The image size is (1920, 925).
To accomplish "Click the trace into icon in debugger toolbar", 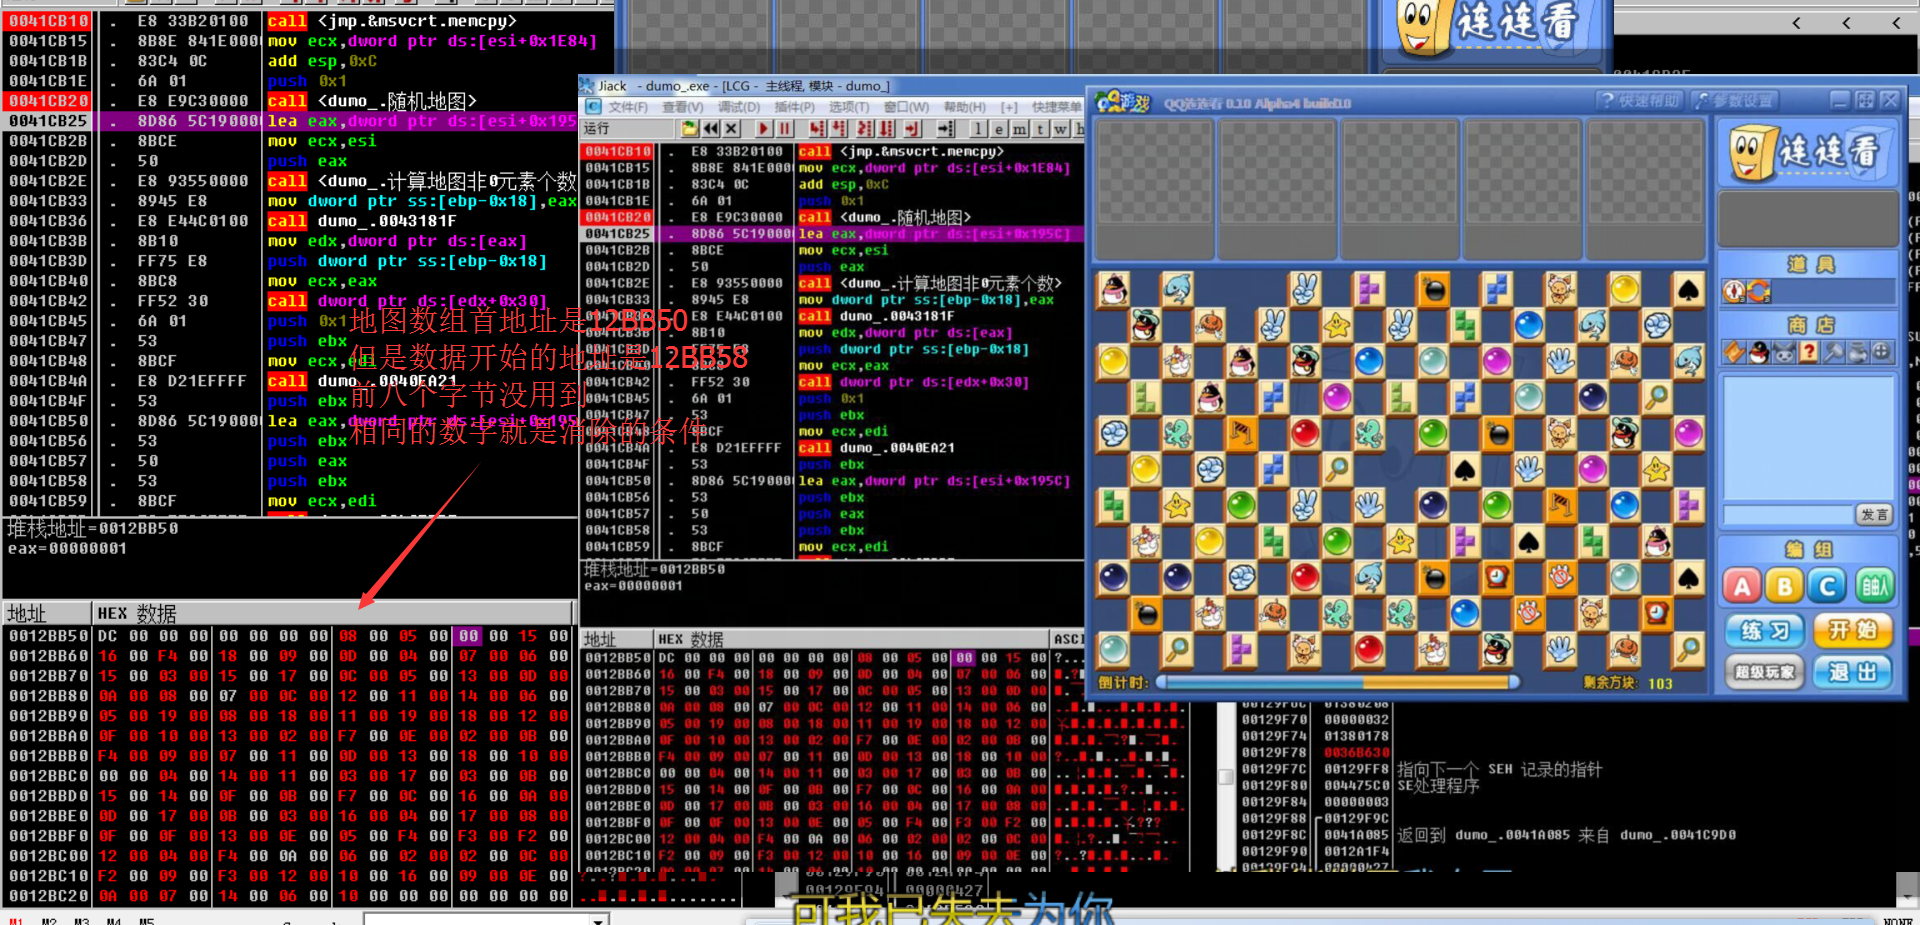I will [x=865, y=129].
